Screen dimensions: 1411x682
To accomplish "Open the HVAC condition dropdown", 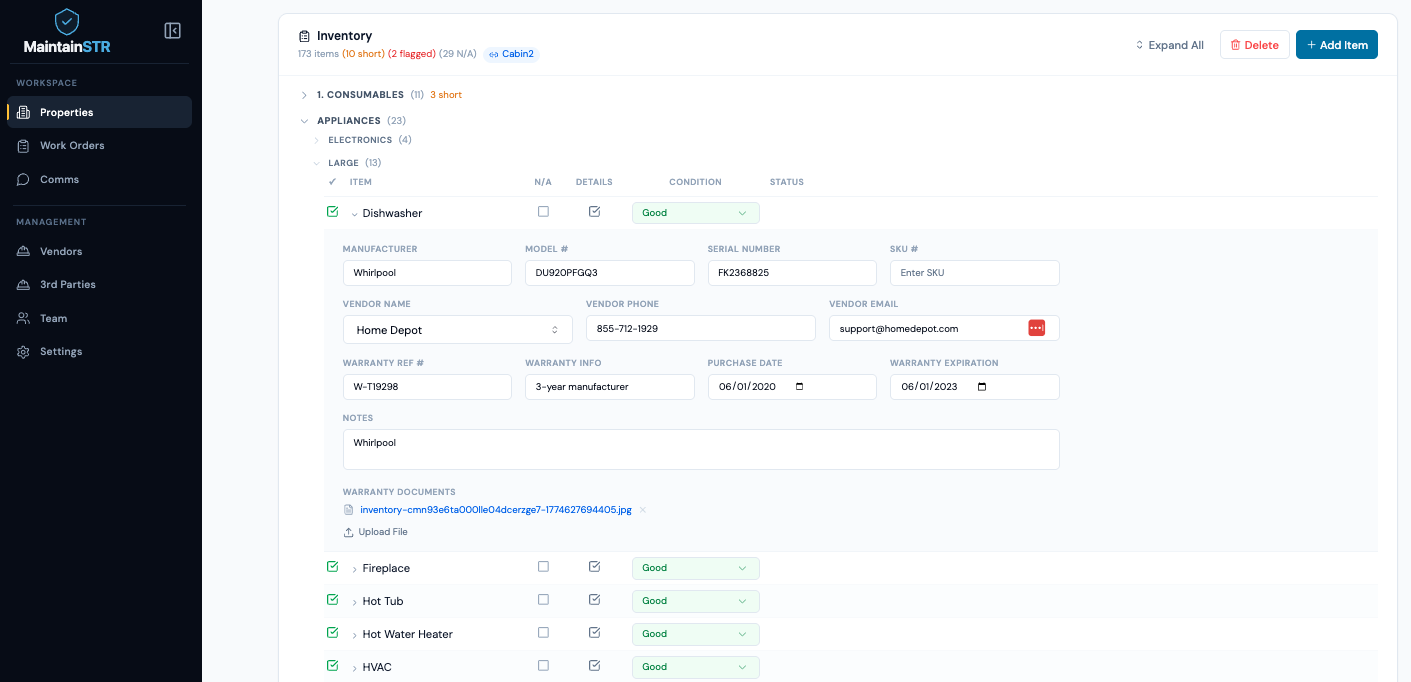I will (x=696, y=667).
